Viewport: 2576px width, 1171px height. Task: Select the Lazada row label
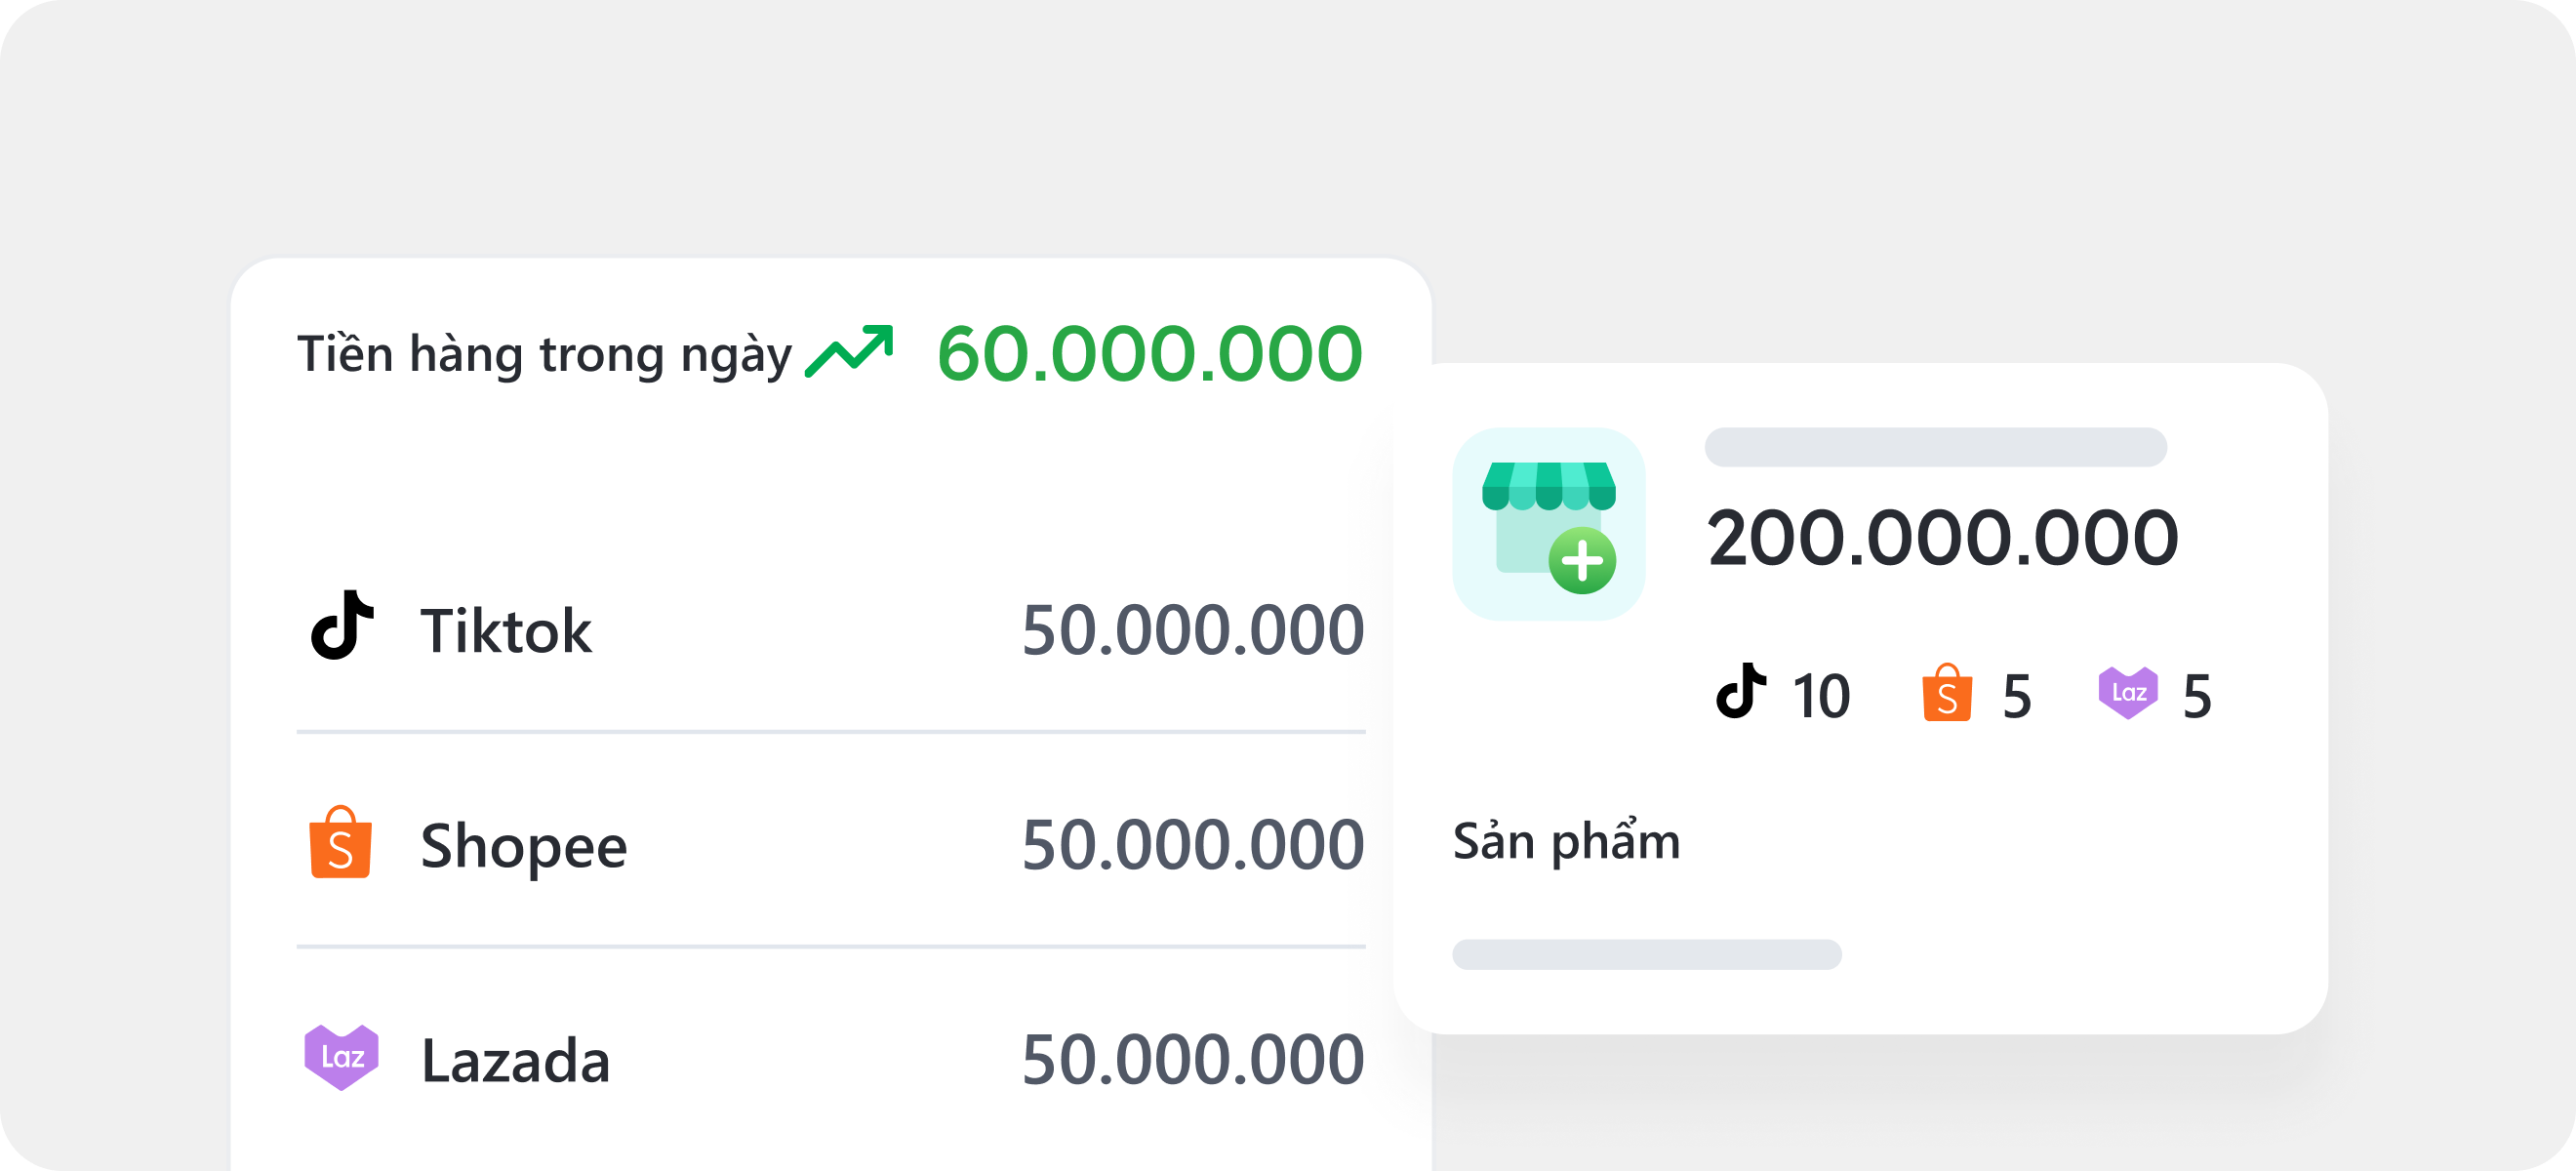click(515, 1060)
